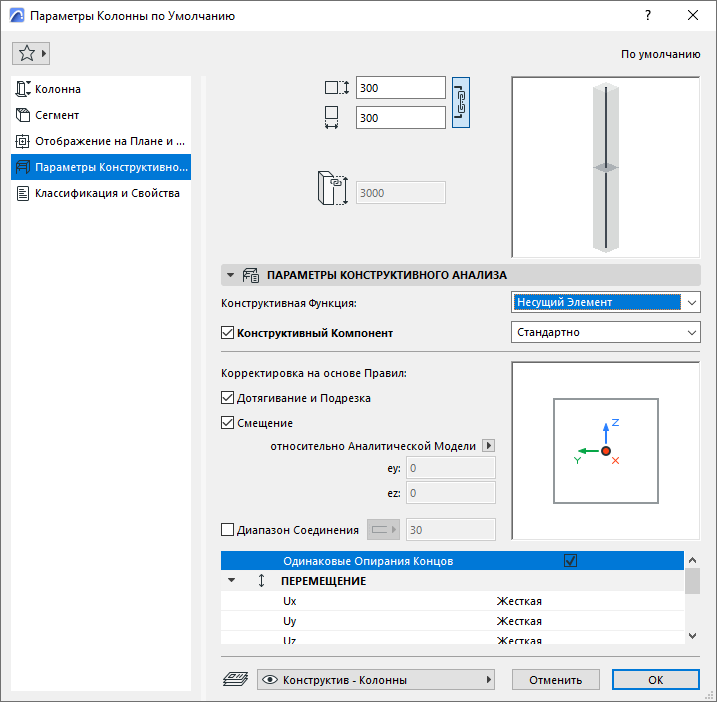This screenshot has width=717, height=702.
Task: Toggle the layer eye visibility icon
Action: tap(270, 680)
